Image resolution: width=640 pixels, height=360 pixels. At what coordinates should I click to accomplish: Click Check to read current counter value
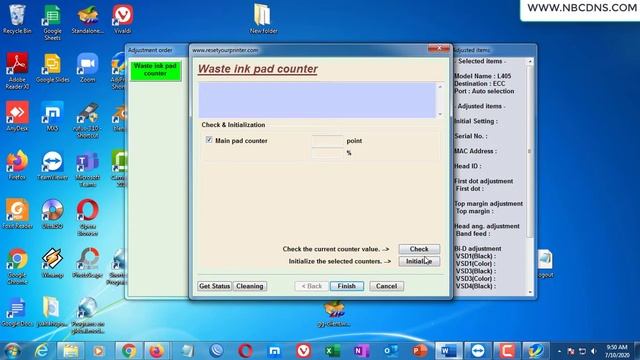[x=419, y=249]
